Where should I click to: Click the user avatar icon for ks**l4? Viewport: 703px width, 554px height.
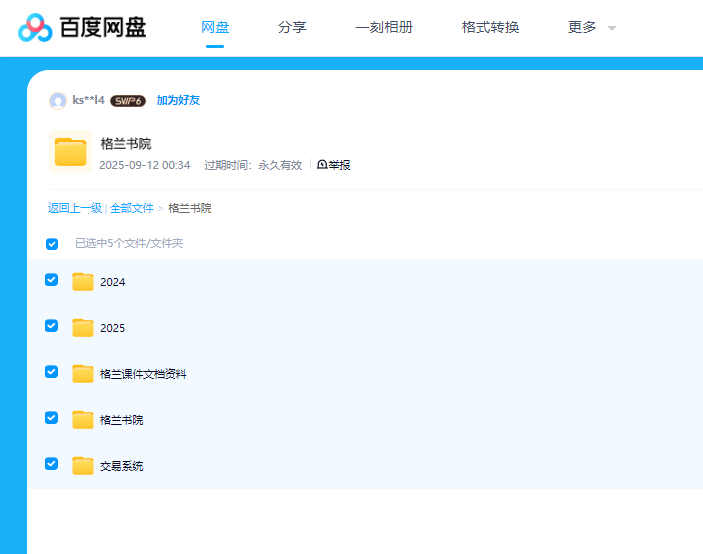58,101
